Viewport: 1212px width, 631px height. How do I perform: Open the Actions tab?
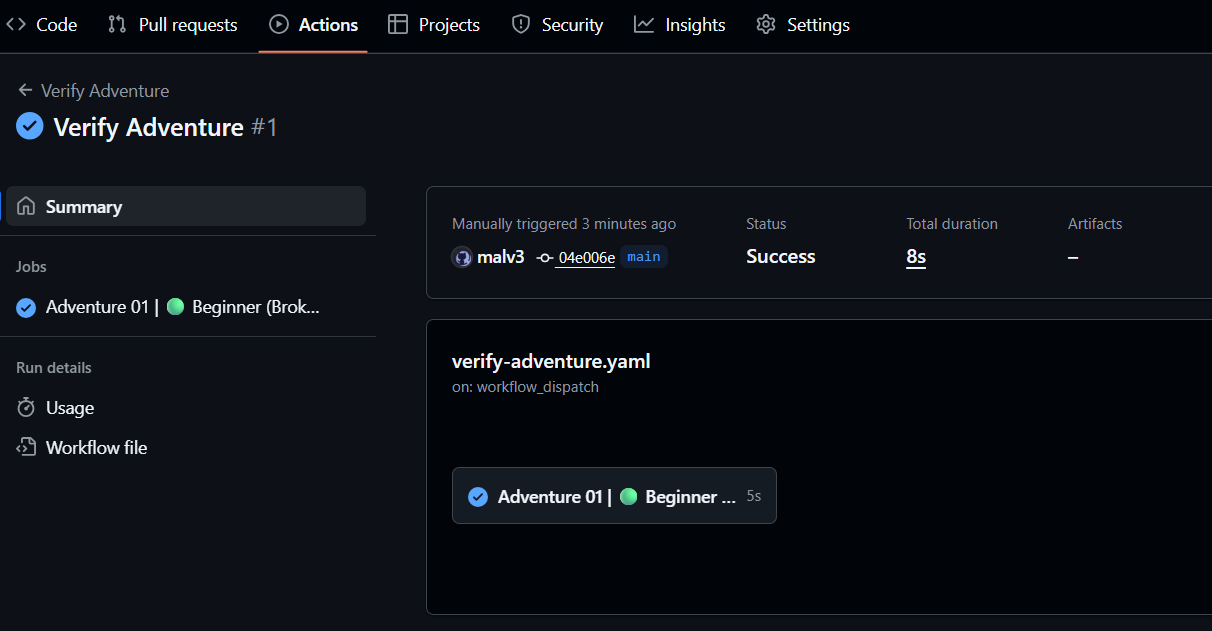tap(313, 25)
